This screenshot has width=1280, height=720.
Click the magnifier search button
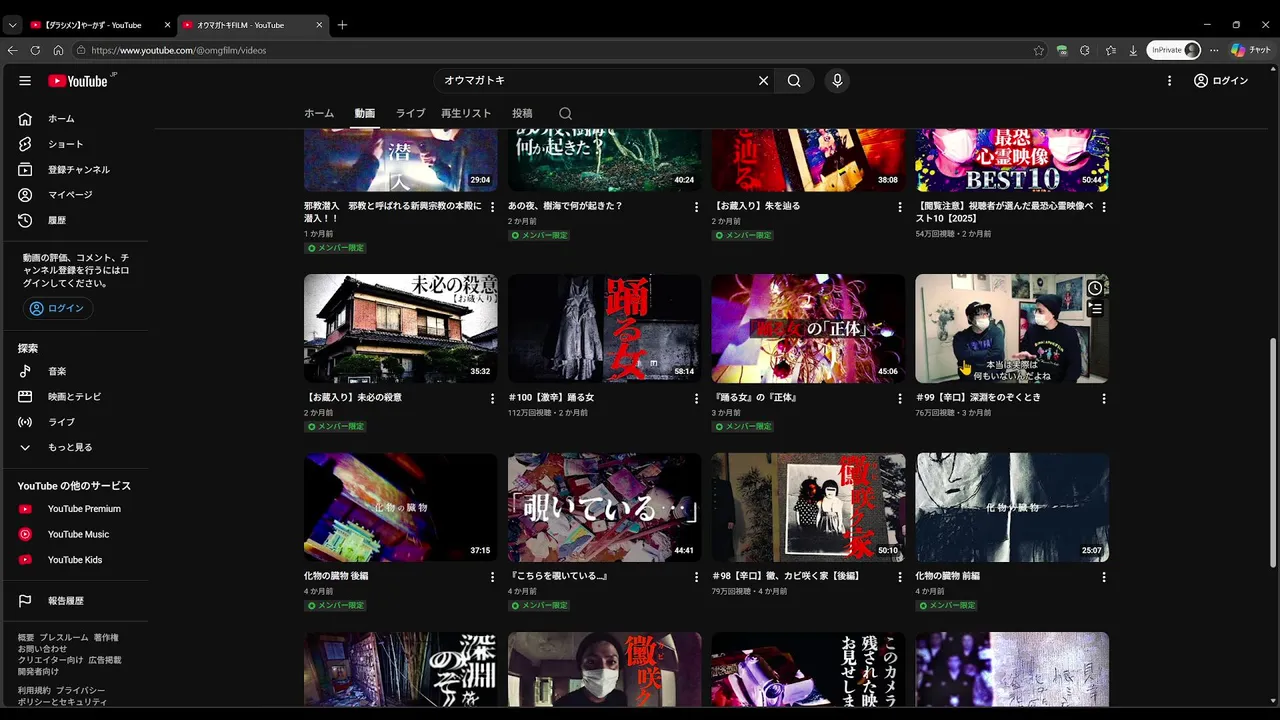point(794,81)
